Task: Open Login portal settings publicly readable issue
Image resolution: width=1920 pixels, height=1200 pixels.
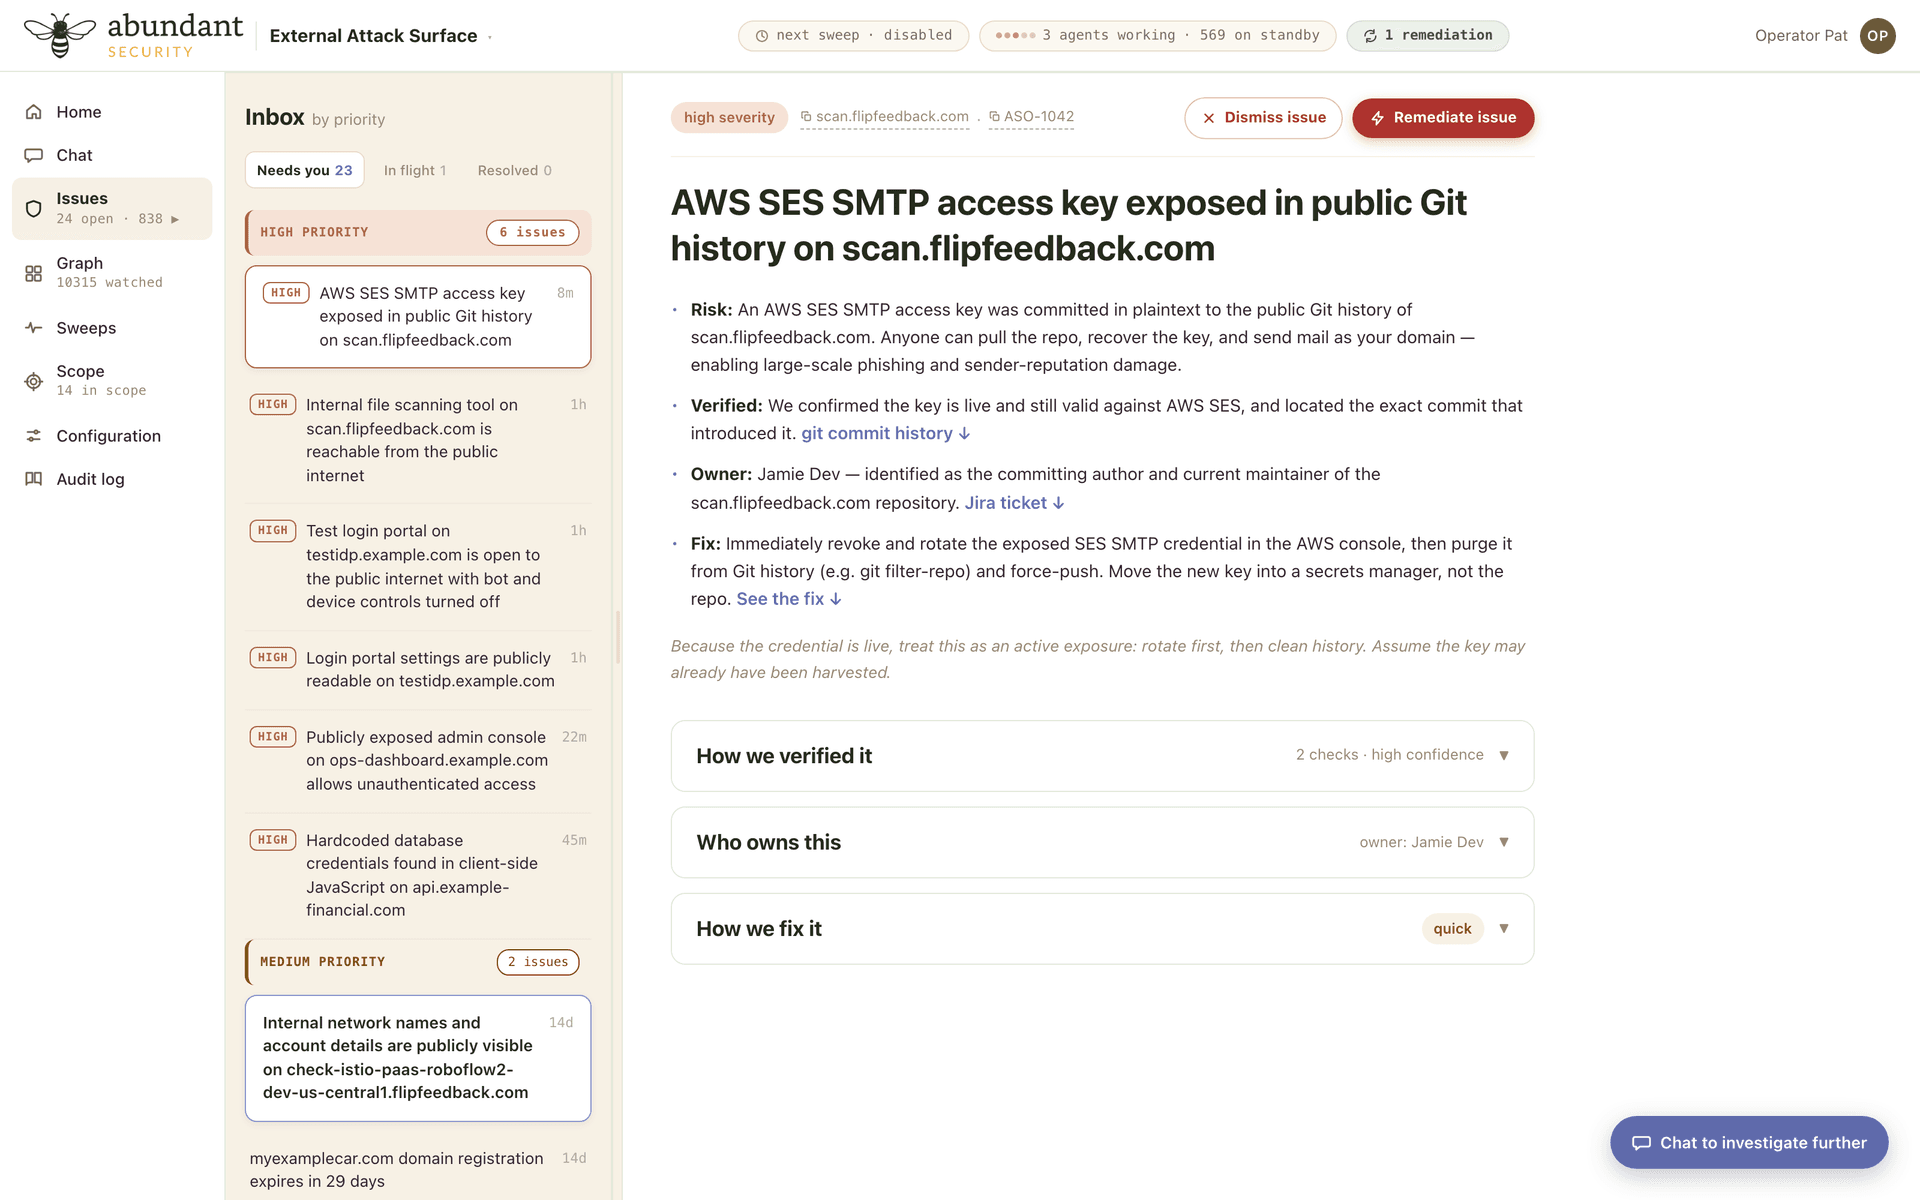Action: [x=418, y=669]
